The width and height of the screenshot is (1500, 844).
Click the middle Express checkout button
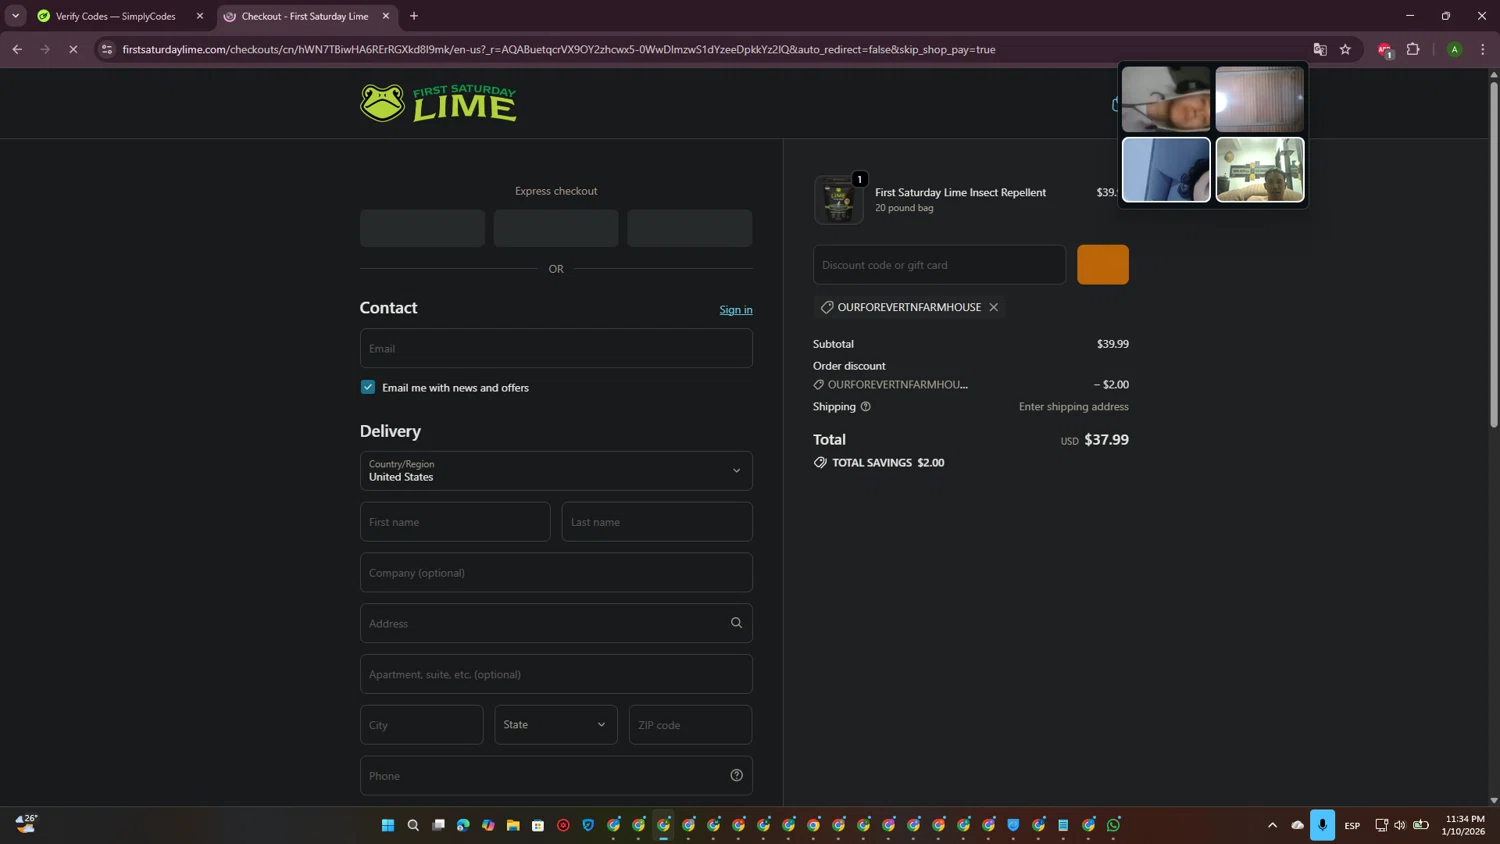(556, 228)
